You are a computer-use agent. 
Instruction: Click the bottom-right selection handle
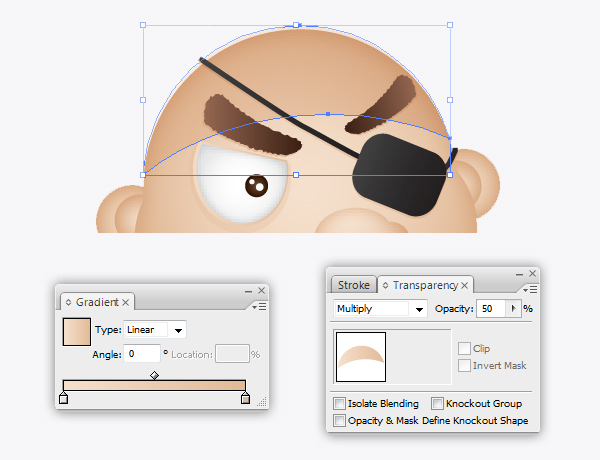[450, 175]
